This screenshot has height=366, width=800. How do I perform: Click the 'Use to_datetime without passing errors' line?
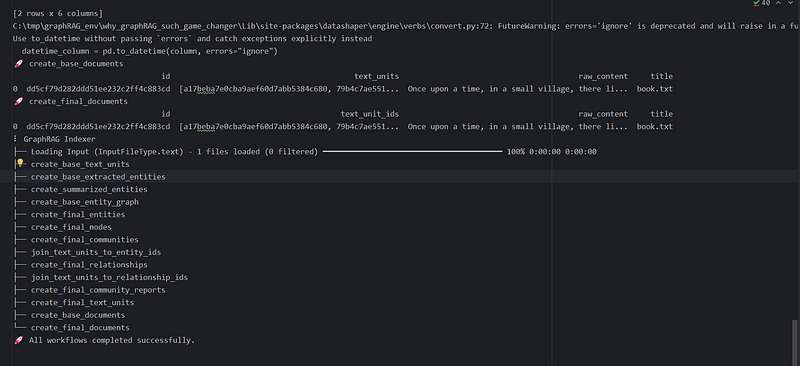tap(192, 39)
